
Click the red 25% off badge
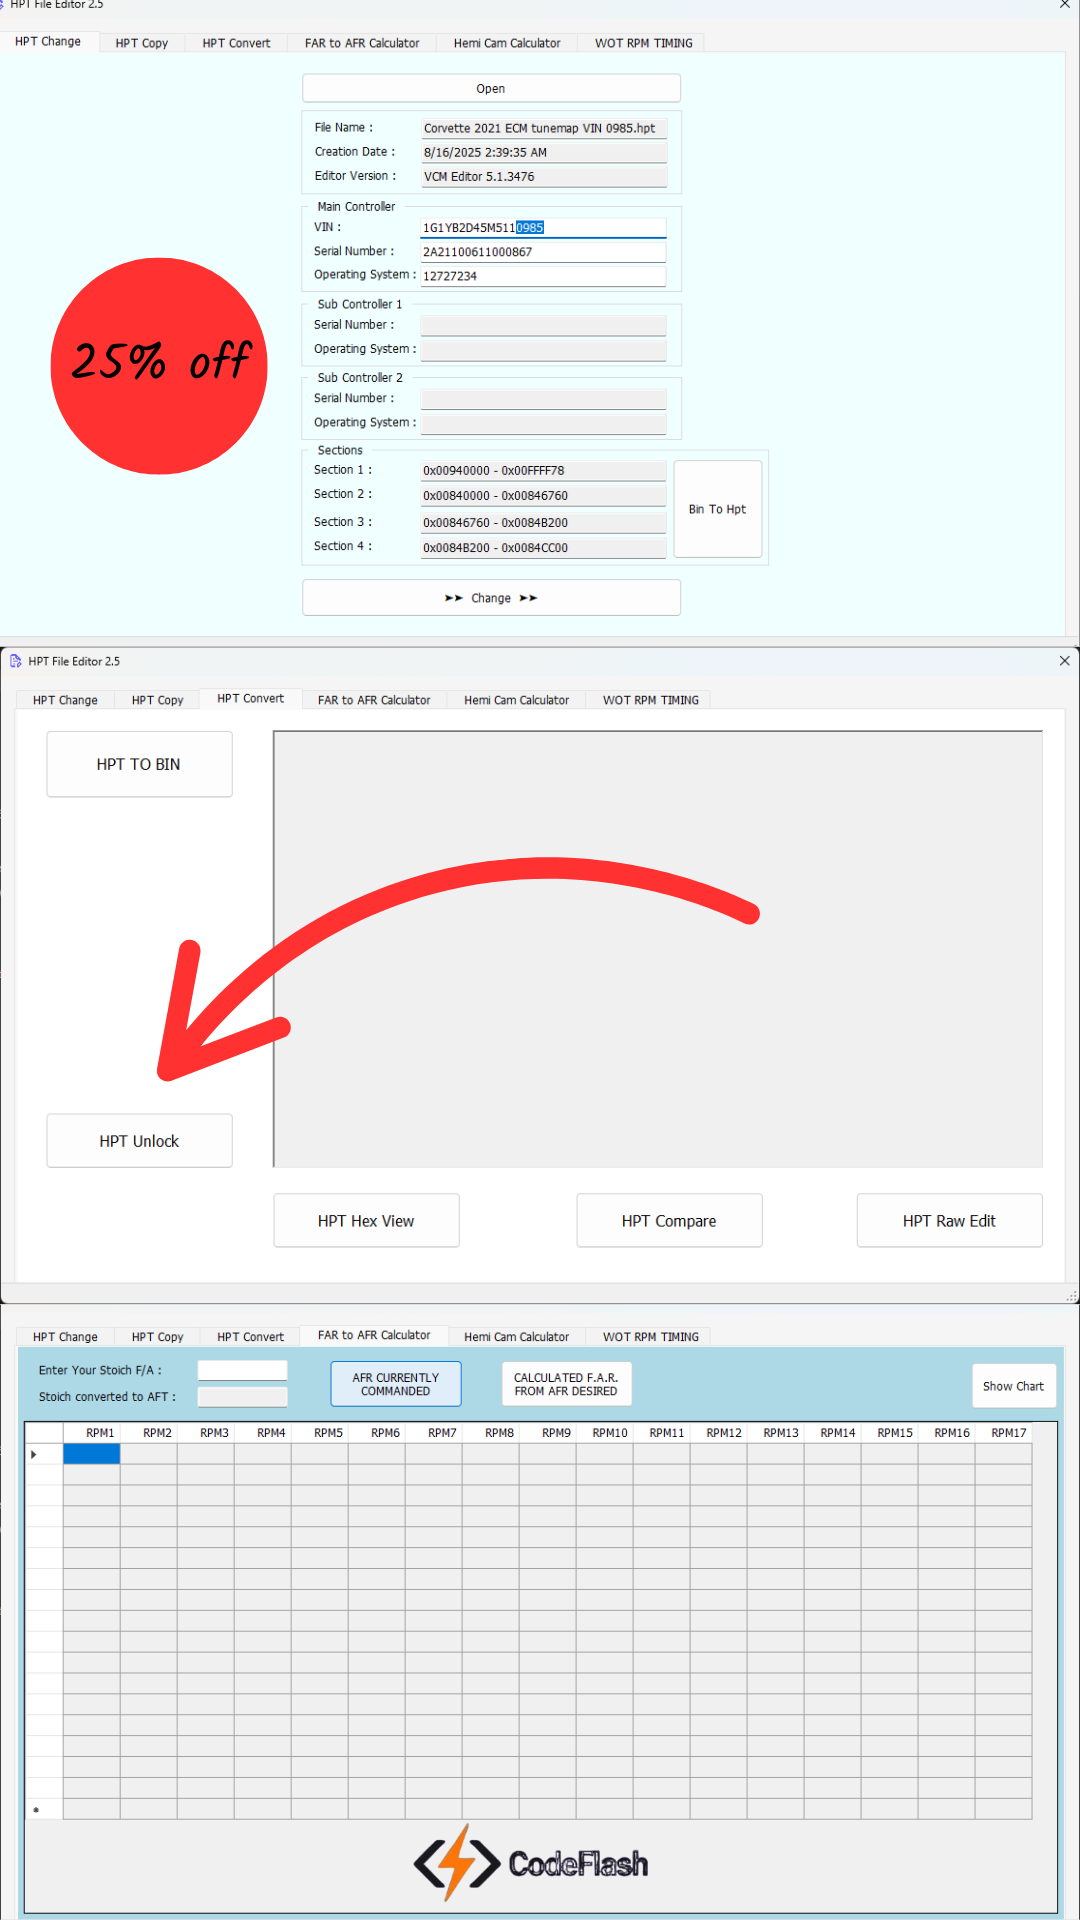pyautogui.click(x=159, y=366)
